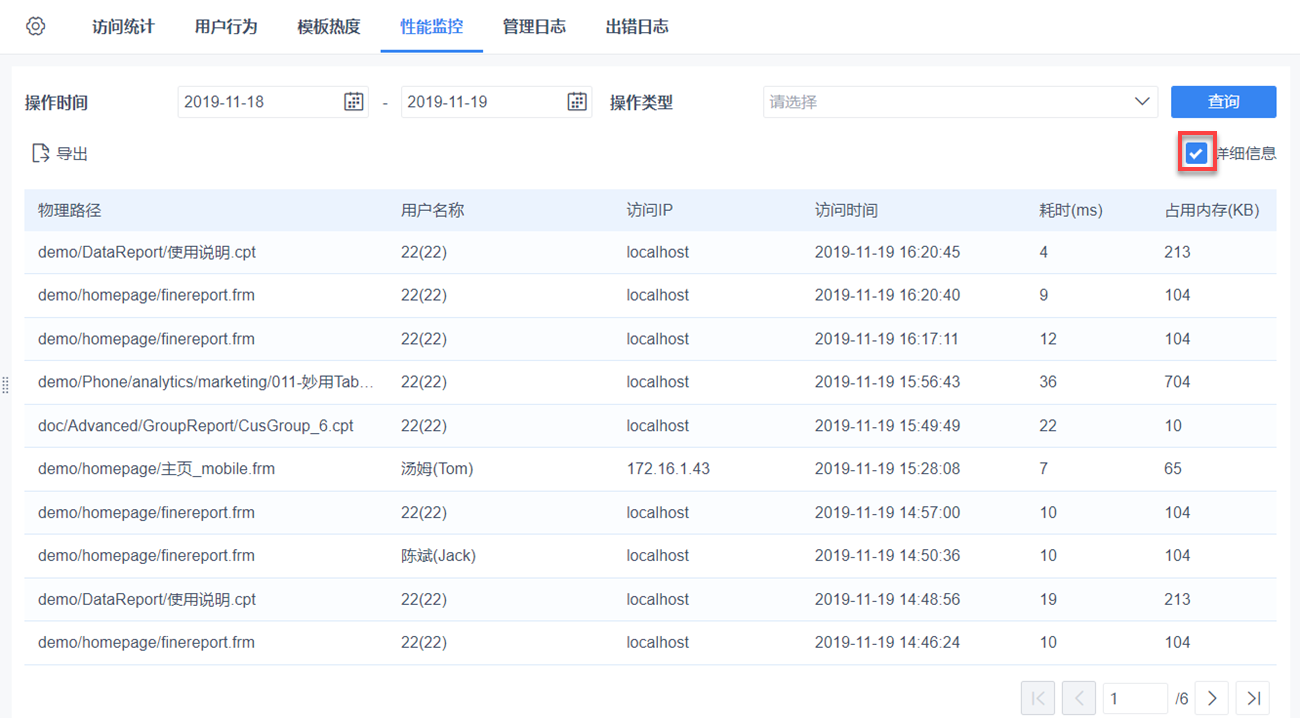Click access time 2019-11-19 14:46:24
1300x718 pixels.
pos(887,642)
